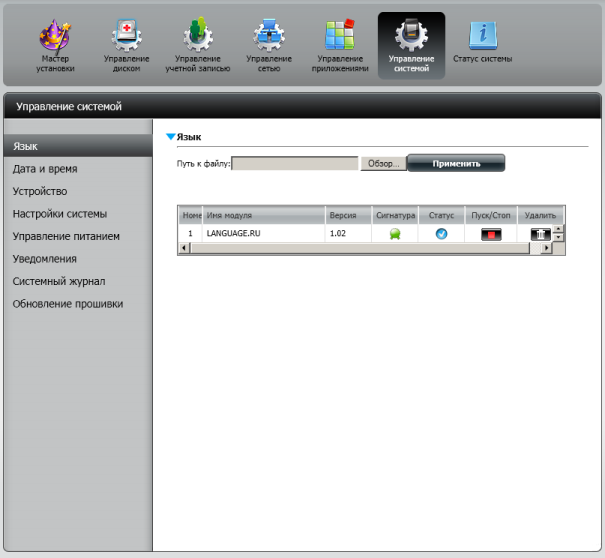The height and width of the screenshot is (558, 605).
Task: Select Управление системой icon in top bar
Action: pyautogui.click(x=411, y=46)
